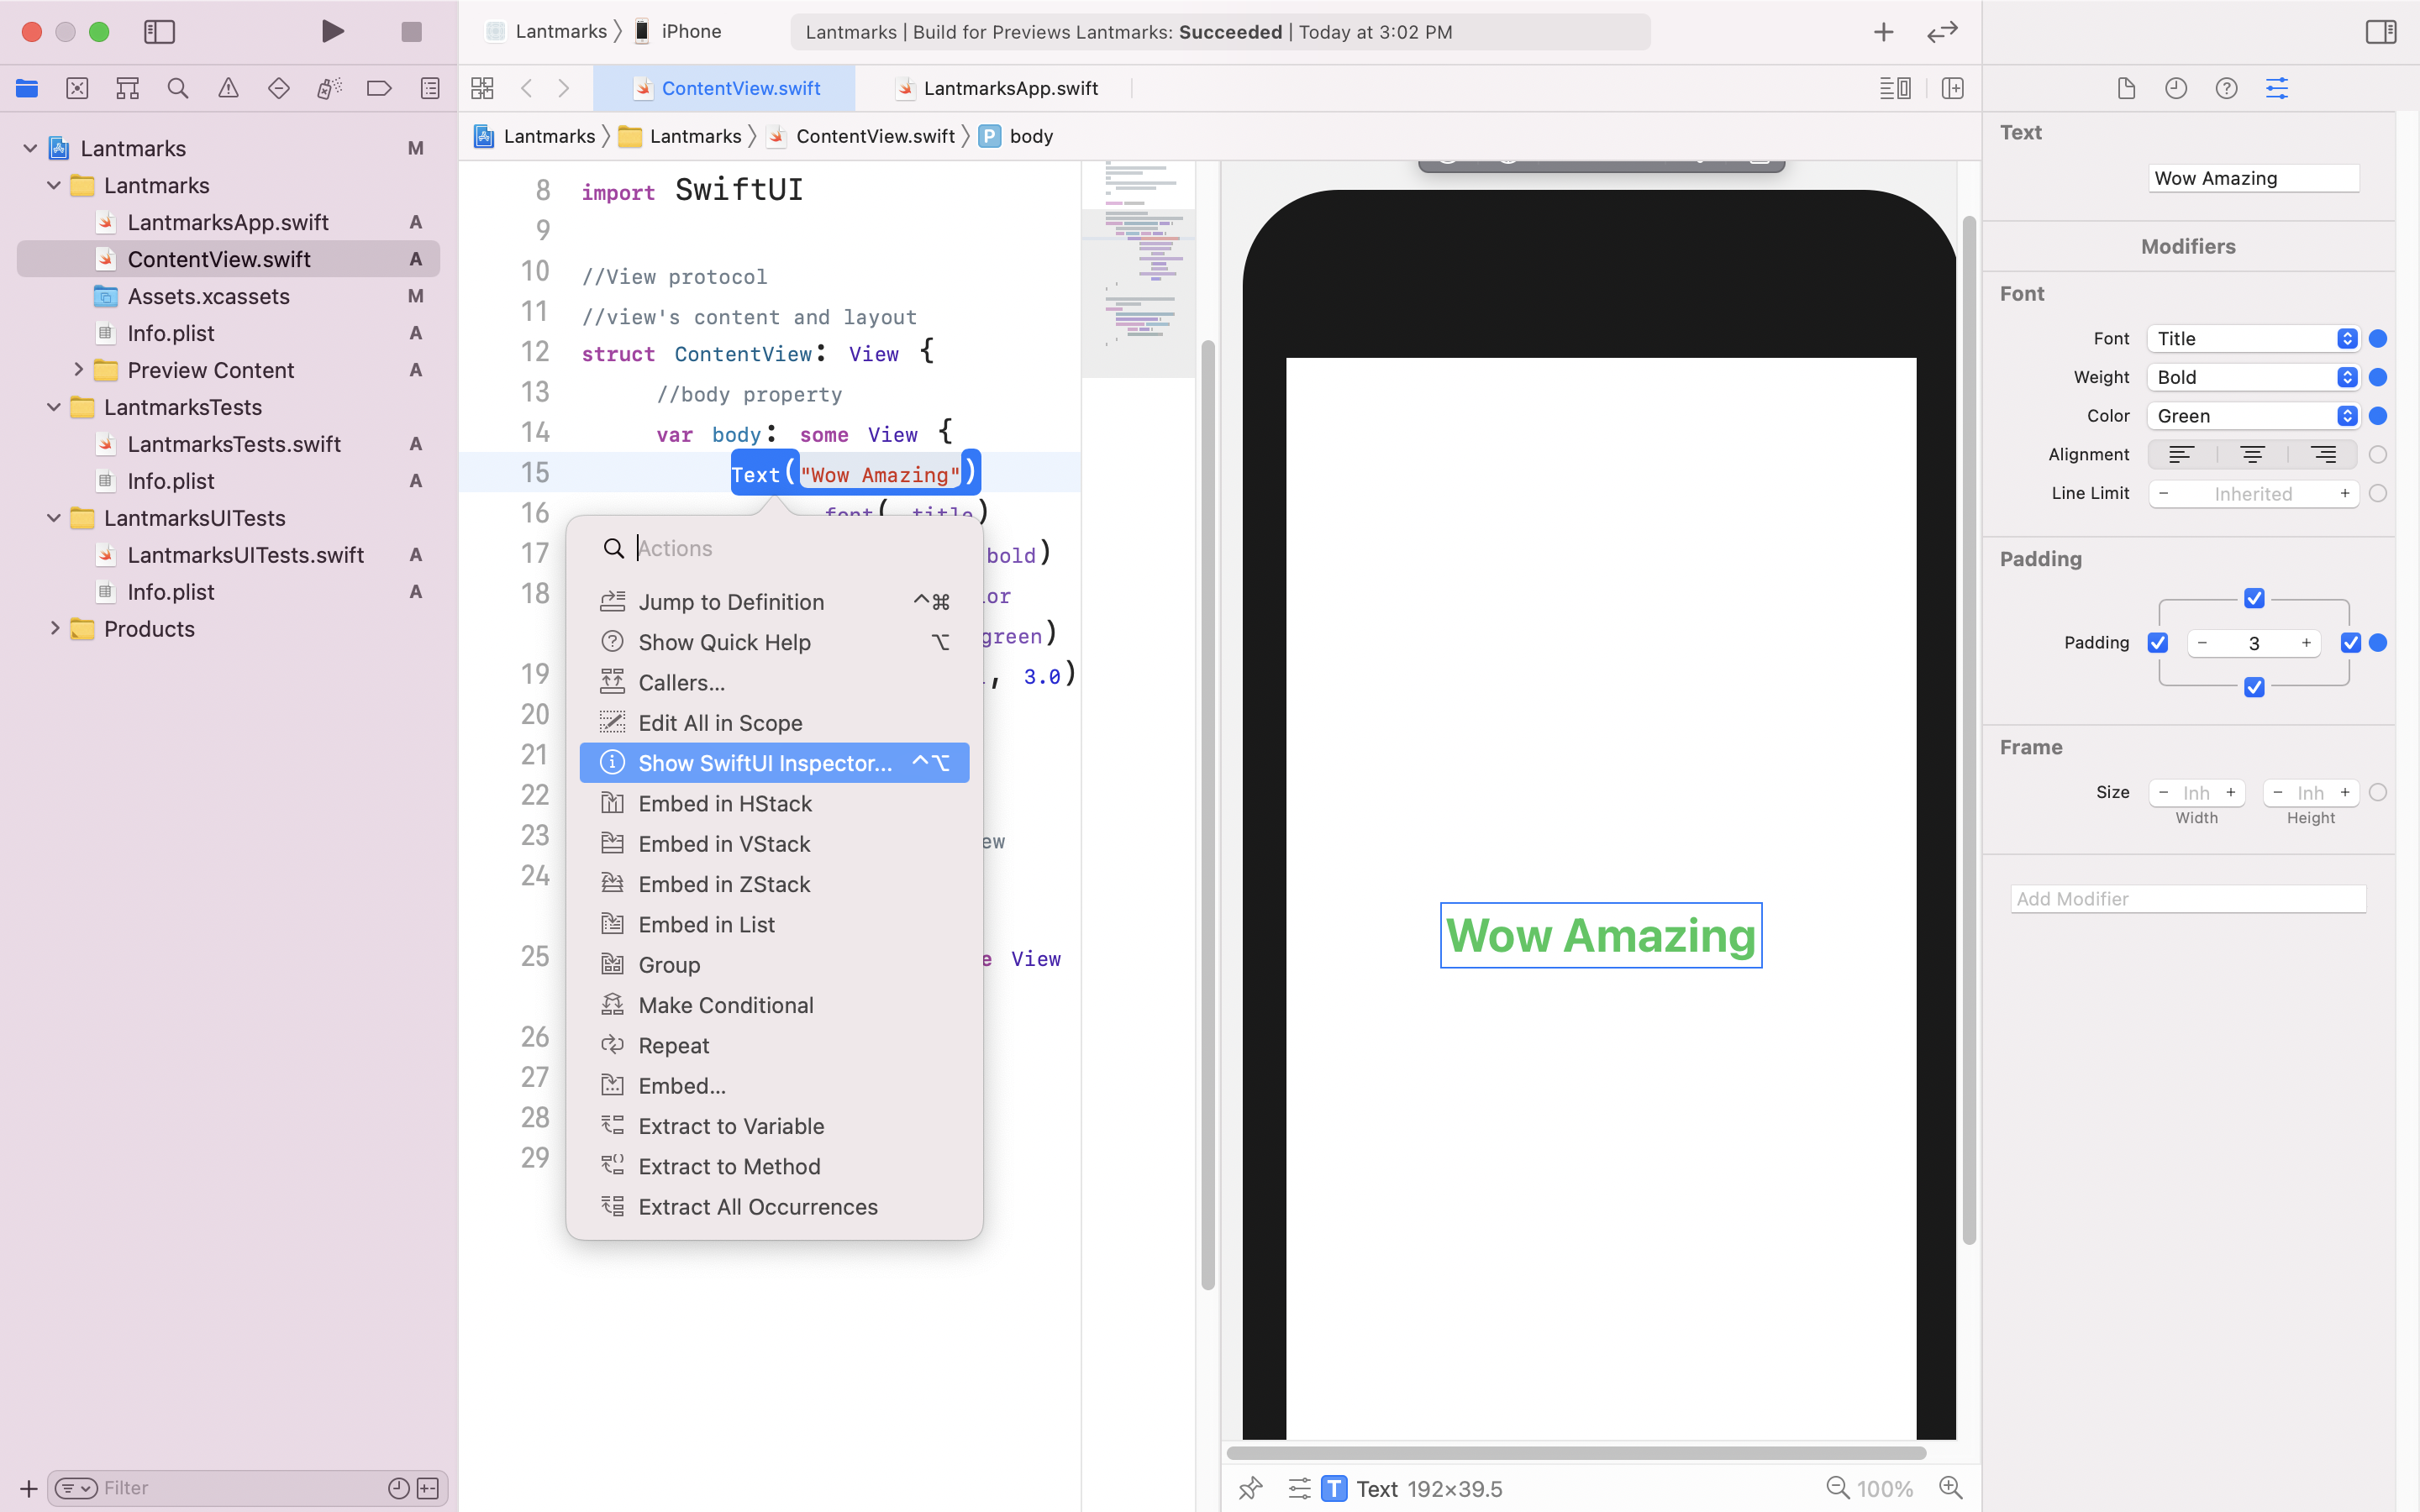Screen dimensions: 2420x1512
Task: Show the history inspector clock icon
Action: [x=2176, y=88]
